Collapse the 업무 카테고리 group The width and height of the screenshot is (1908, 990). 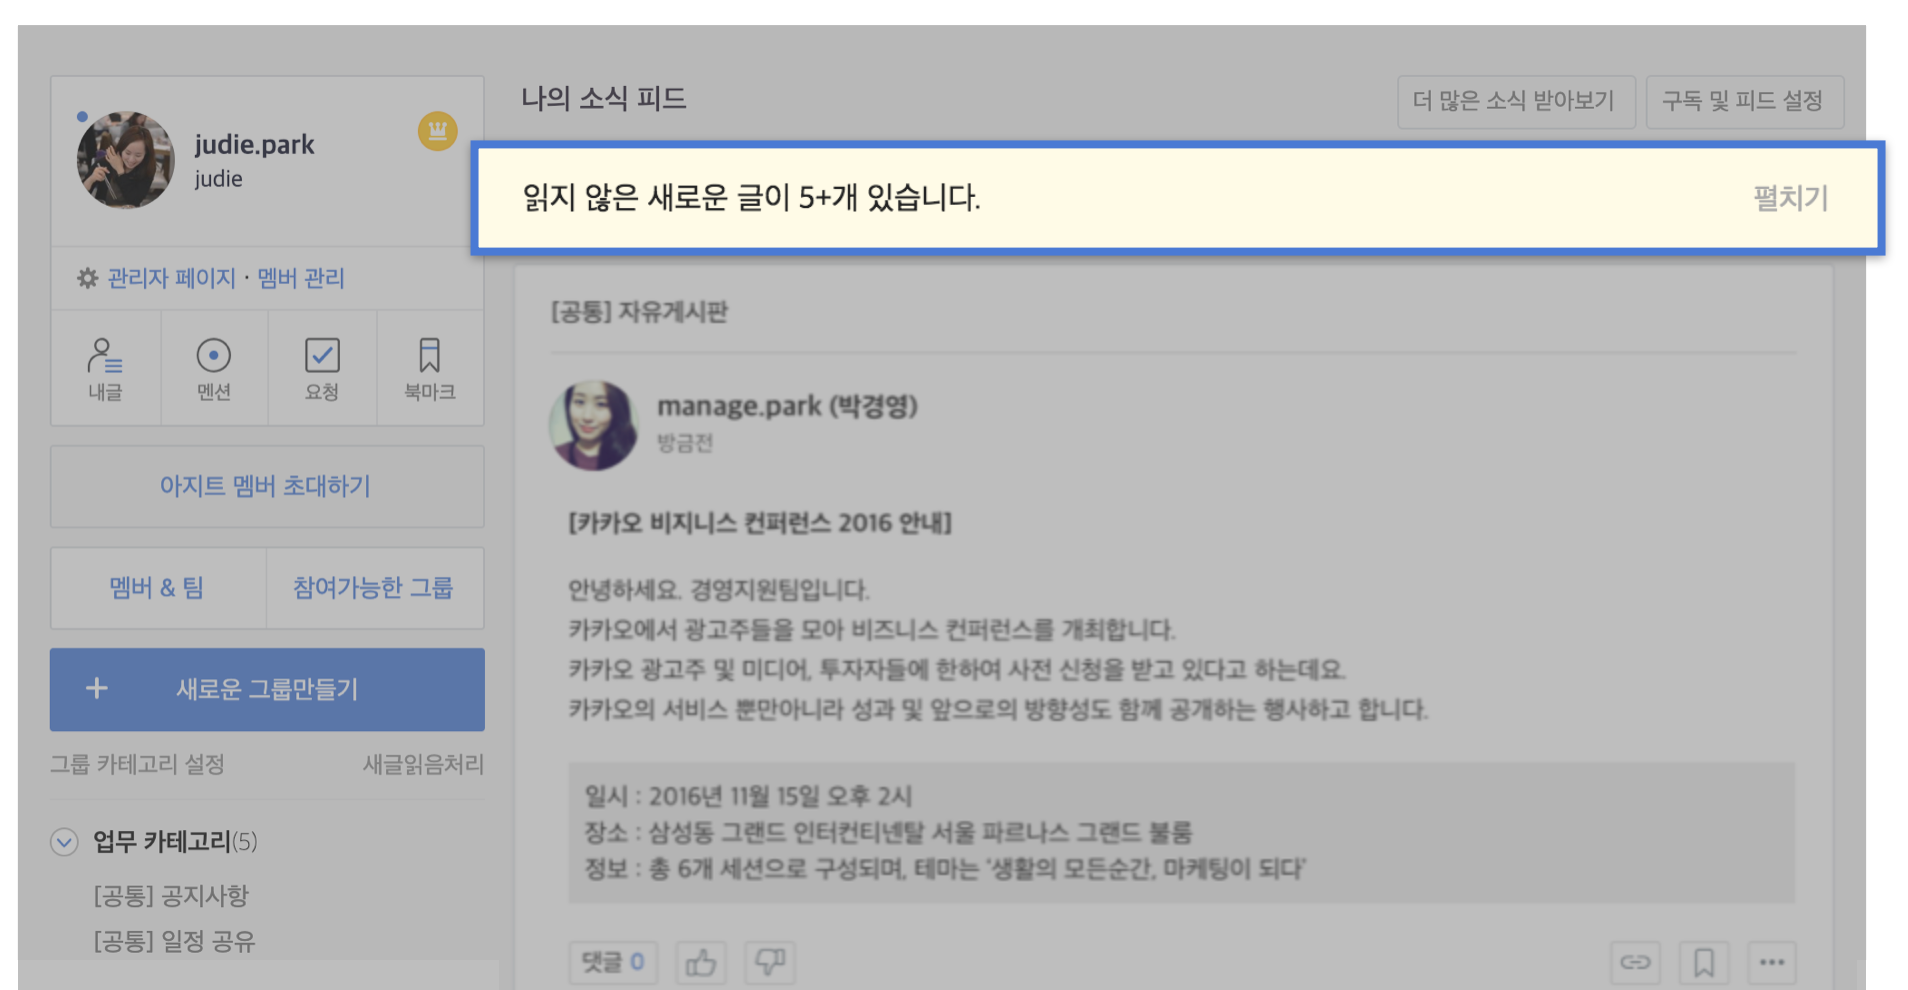[64, 842]
